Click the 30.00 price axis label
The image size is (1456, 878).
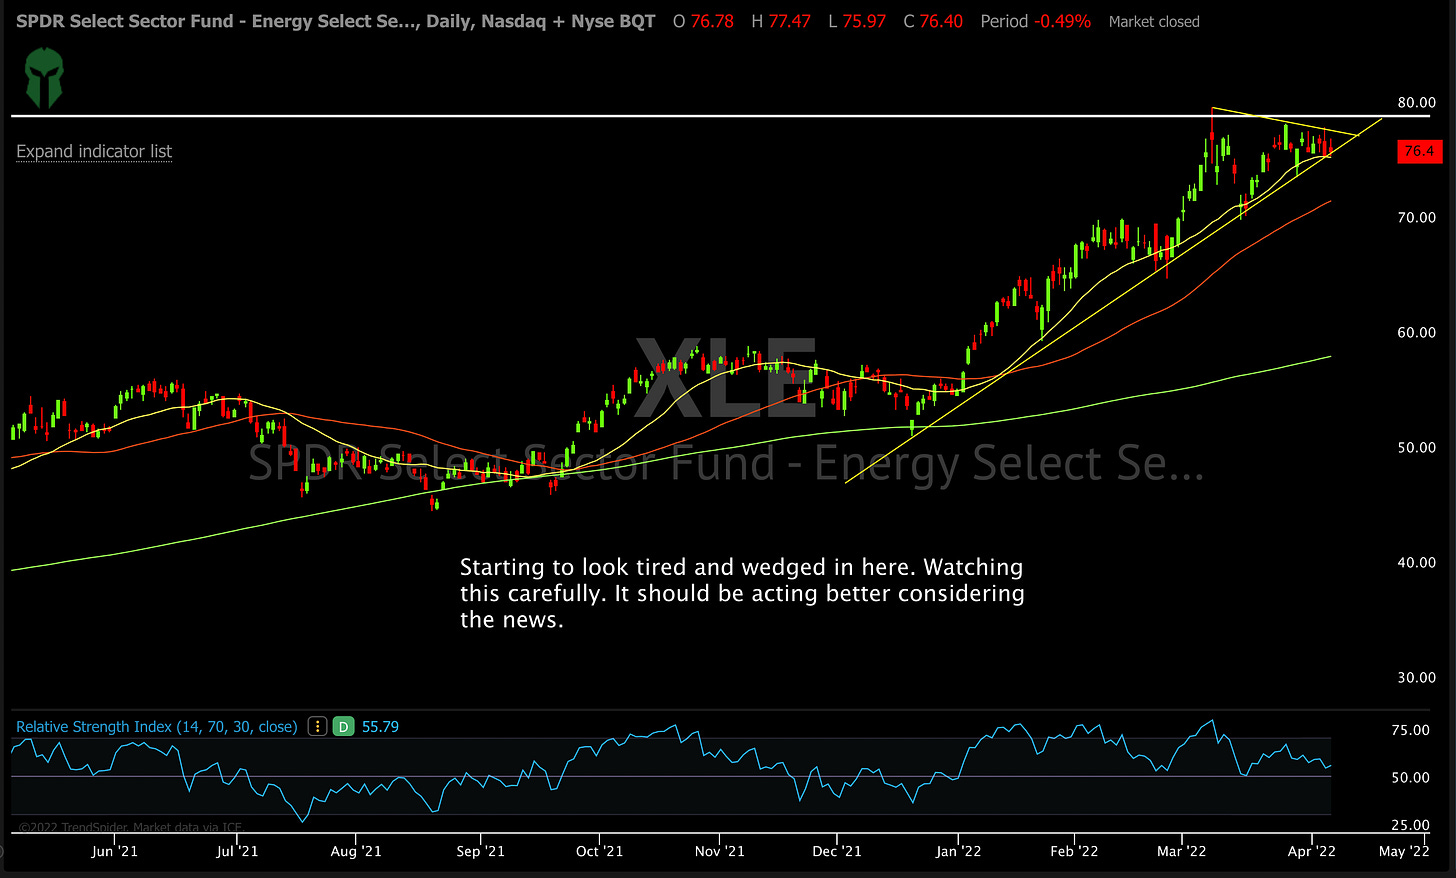(1416, 678)
